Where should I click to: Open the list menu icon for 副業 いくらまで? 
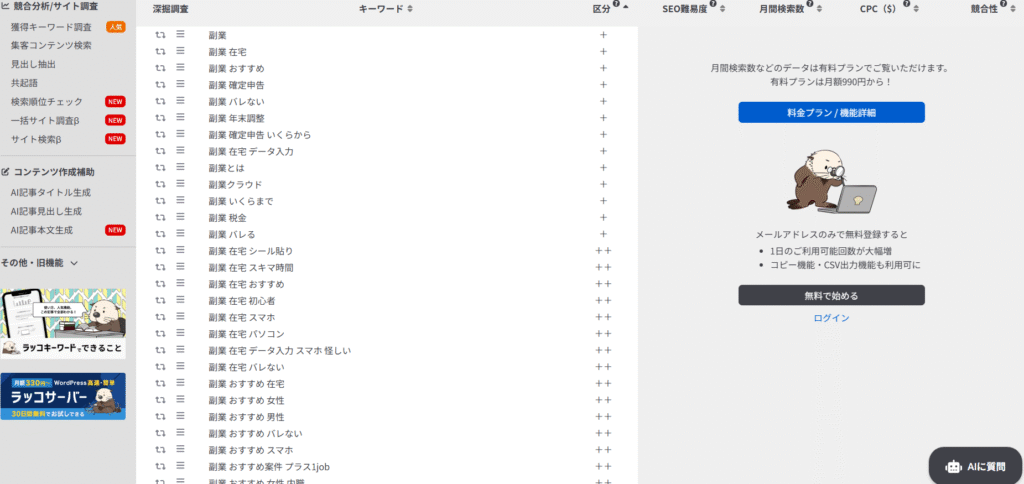(180, 201)
